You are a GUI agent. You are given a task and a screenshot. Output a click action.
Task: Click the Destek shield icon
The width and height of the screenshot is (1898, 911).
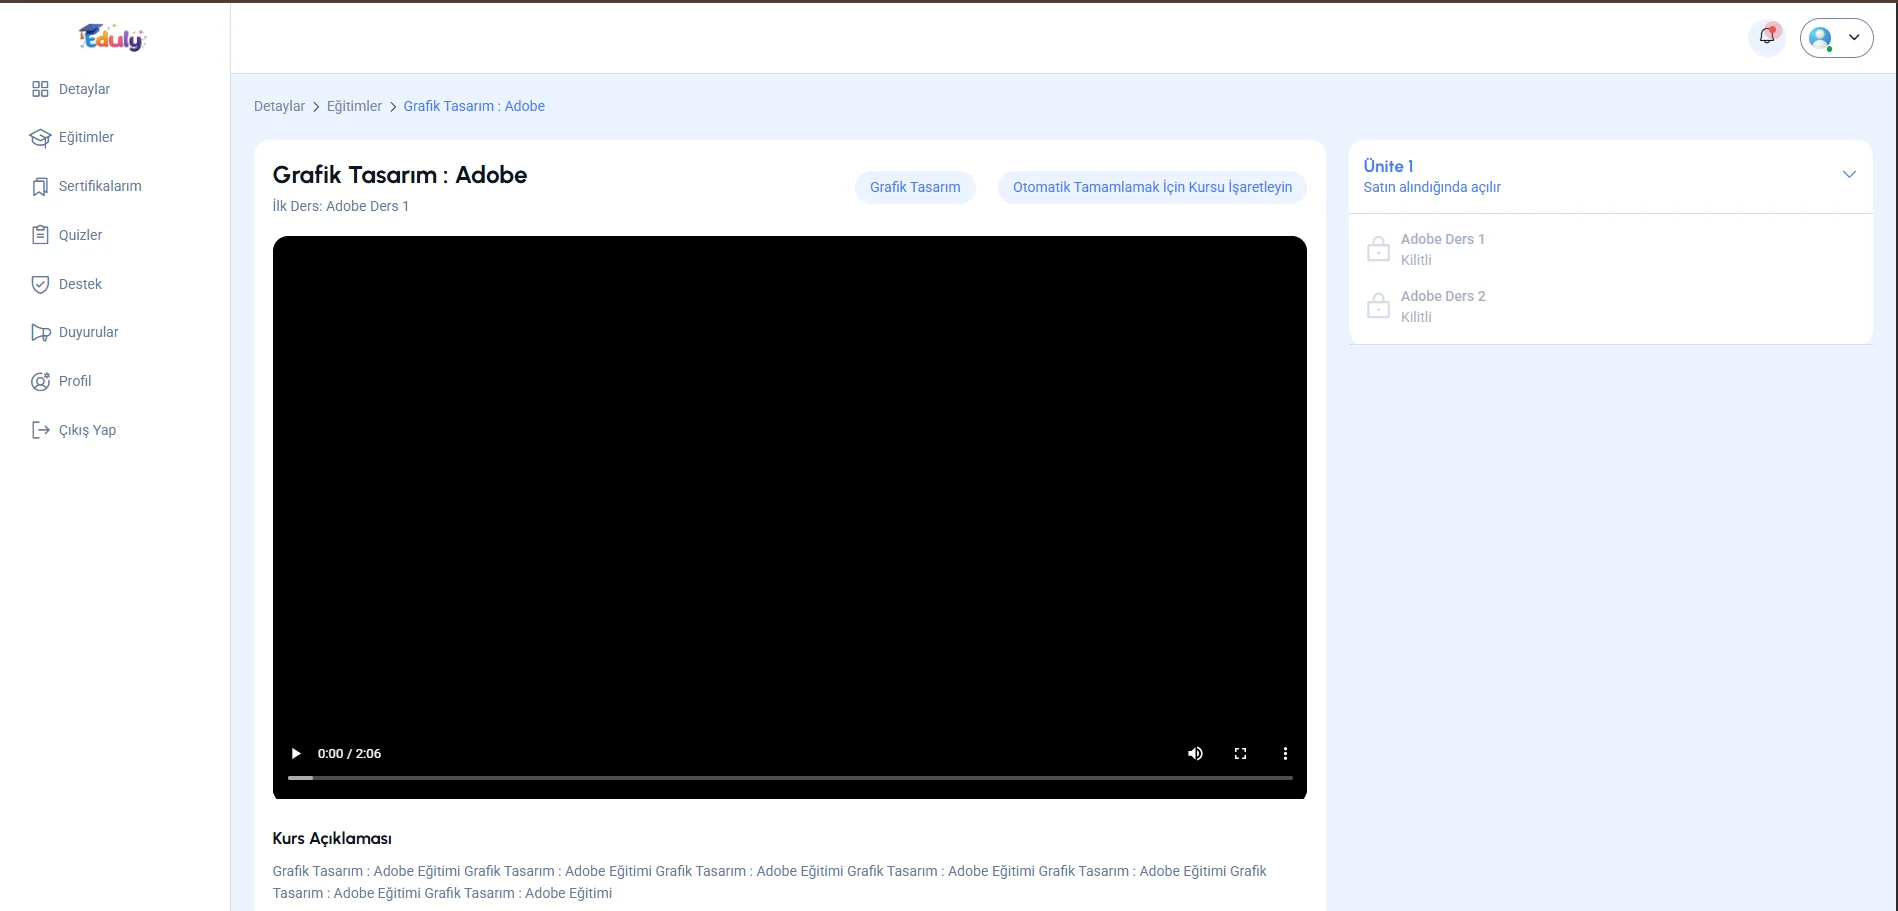click(x=40, y=284)
